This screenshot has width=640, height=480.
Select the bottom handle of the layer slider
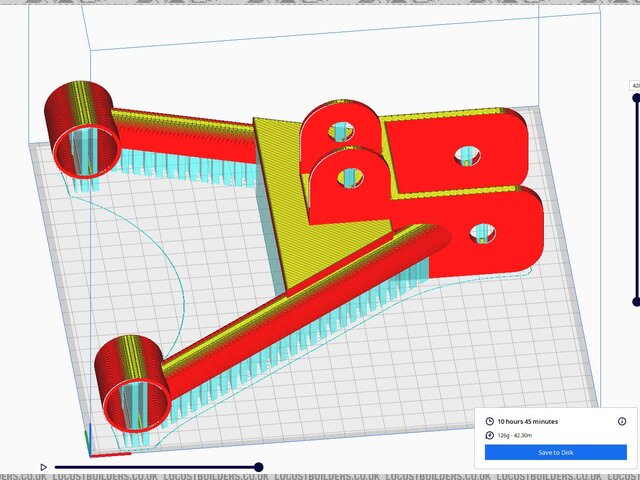(636, 301)
